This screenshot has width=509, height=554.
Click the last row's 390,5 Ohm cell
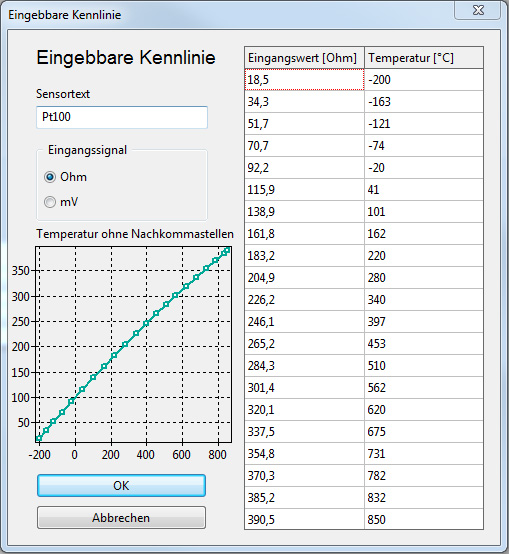304,519
